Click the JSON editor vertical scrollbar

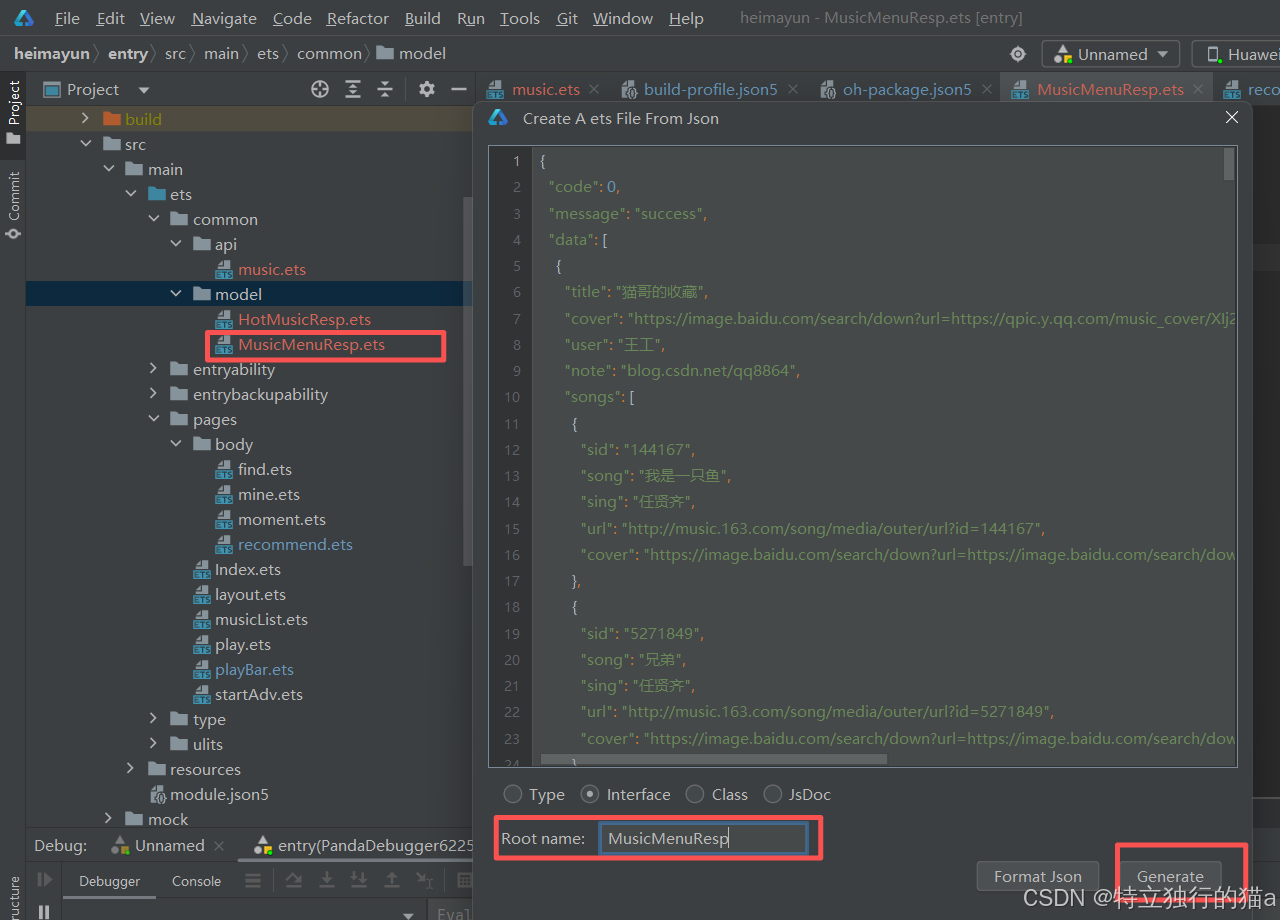1229,164
